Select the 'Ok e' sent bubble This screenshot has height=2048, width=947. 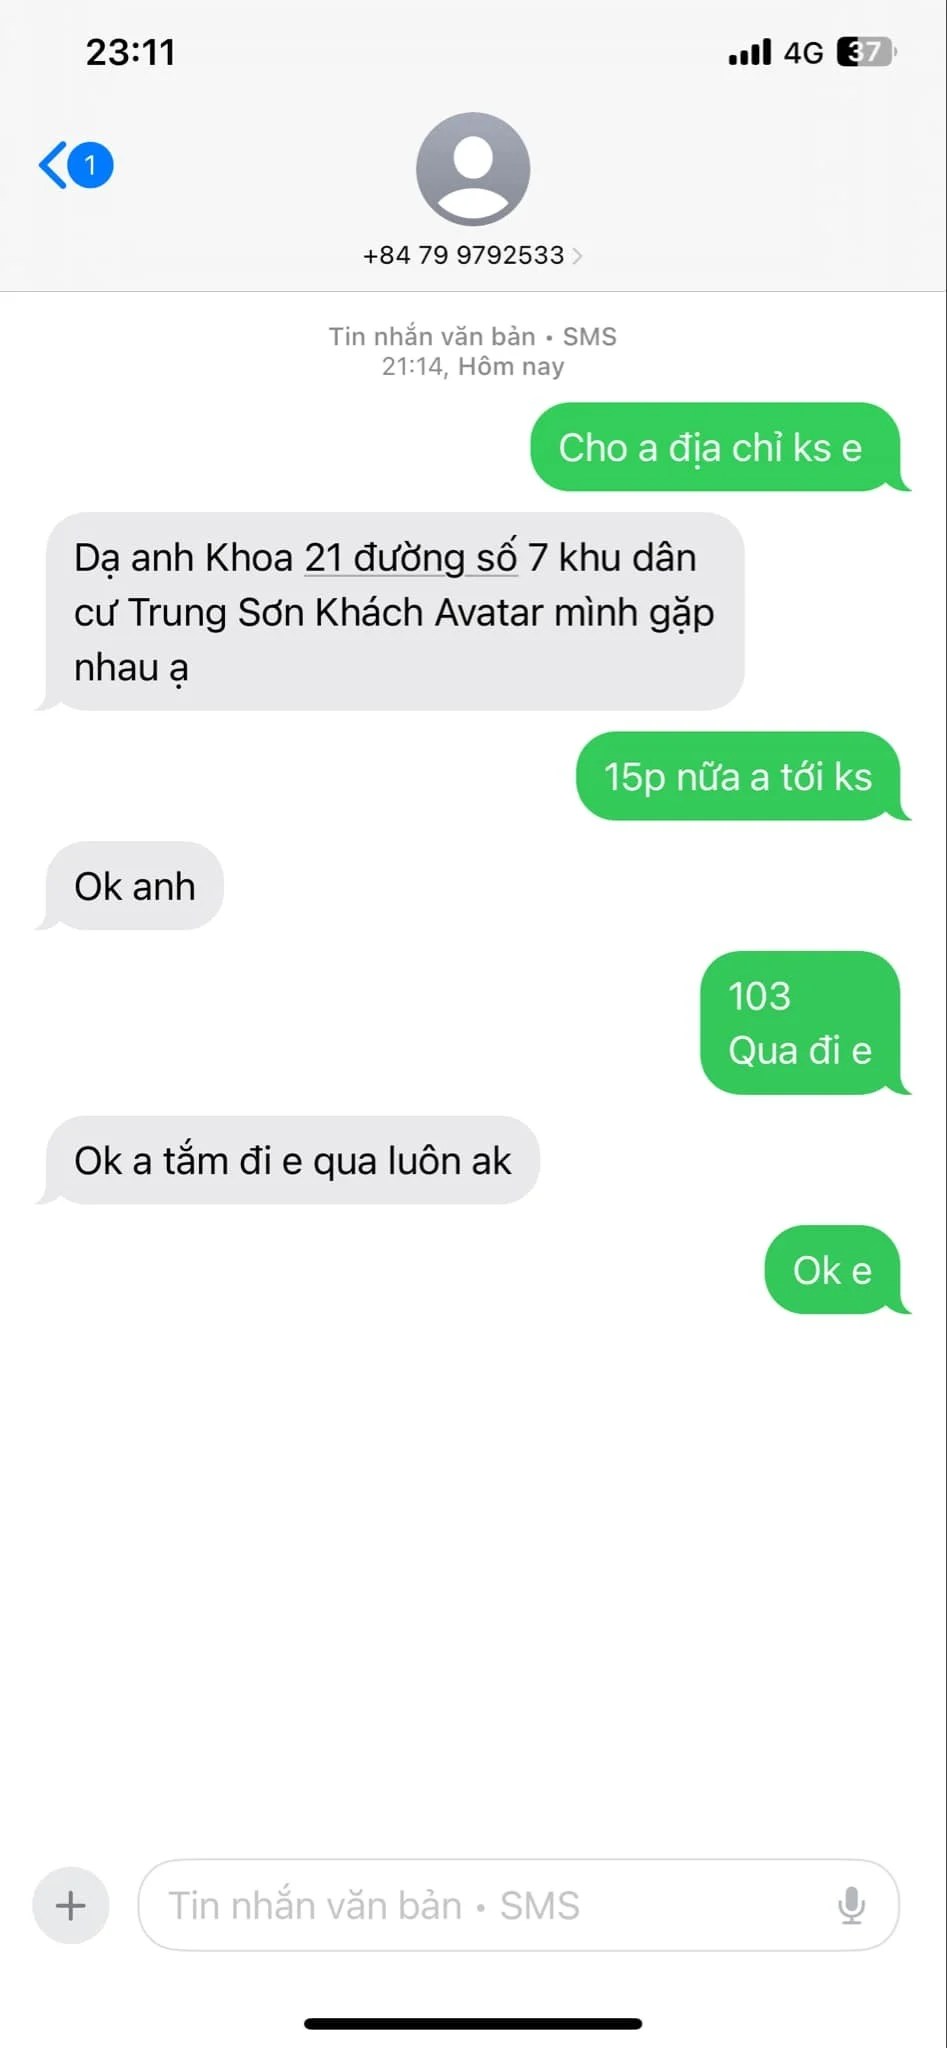pos(833,1270)
